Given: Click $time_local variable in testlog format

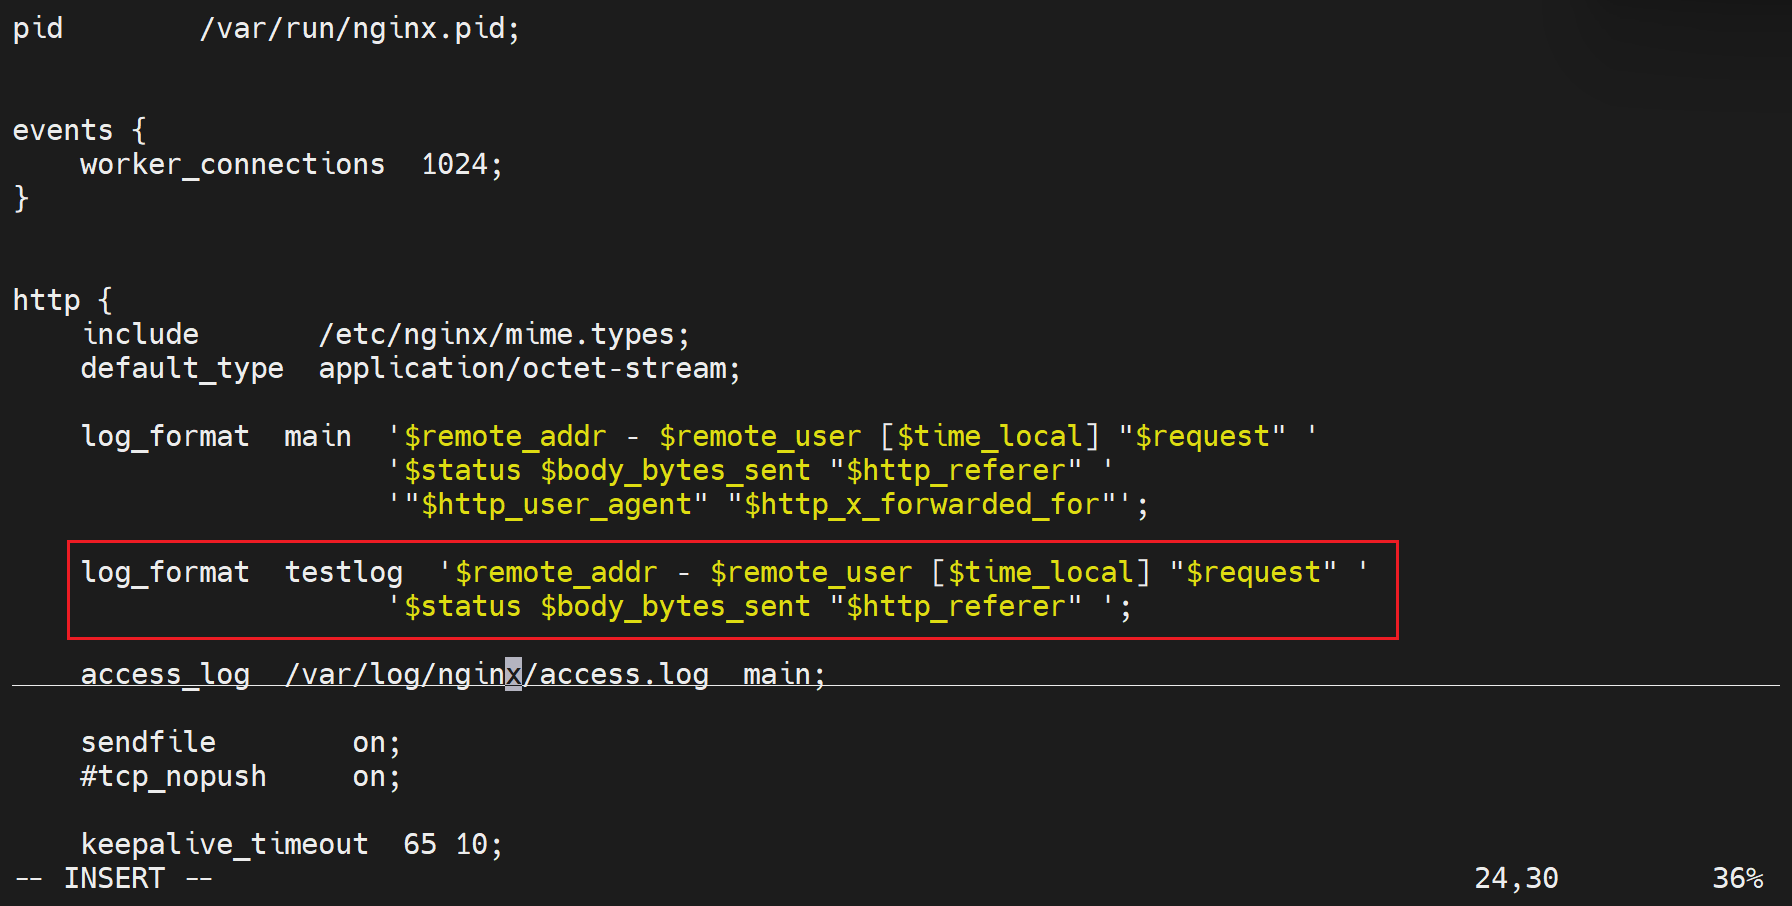Looking at the screenshot, I should coord(1040,572).
